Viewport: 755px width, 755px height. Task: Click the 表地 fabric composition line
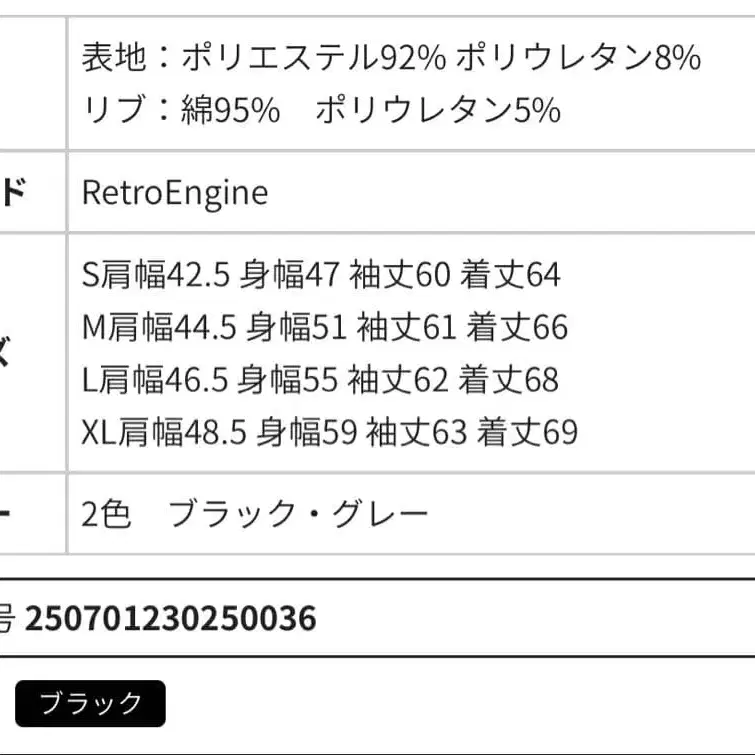point(391,58)
